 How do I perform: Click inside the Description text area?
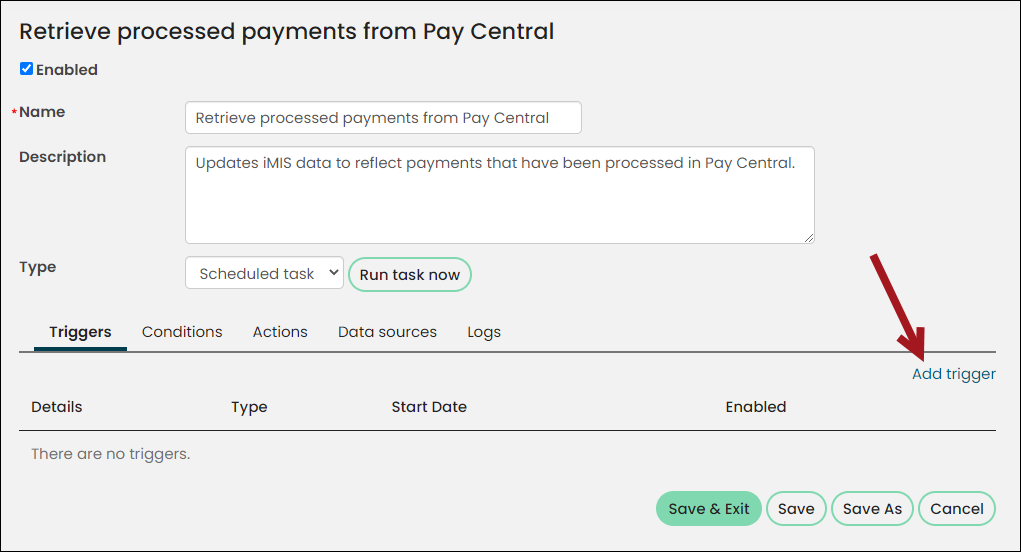pos(499,195)
